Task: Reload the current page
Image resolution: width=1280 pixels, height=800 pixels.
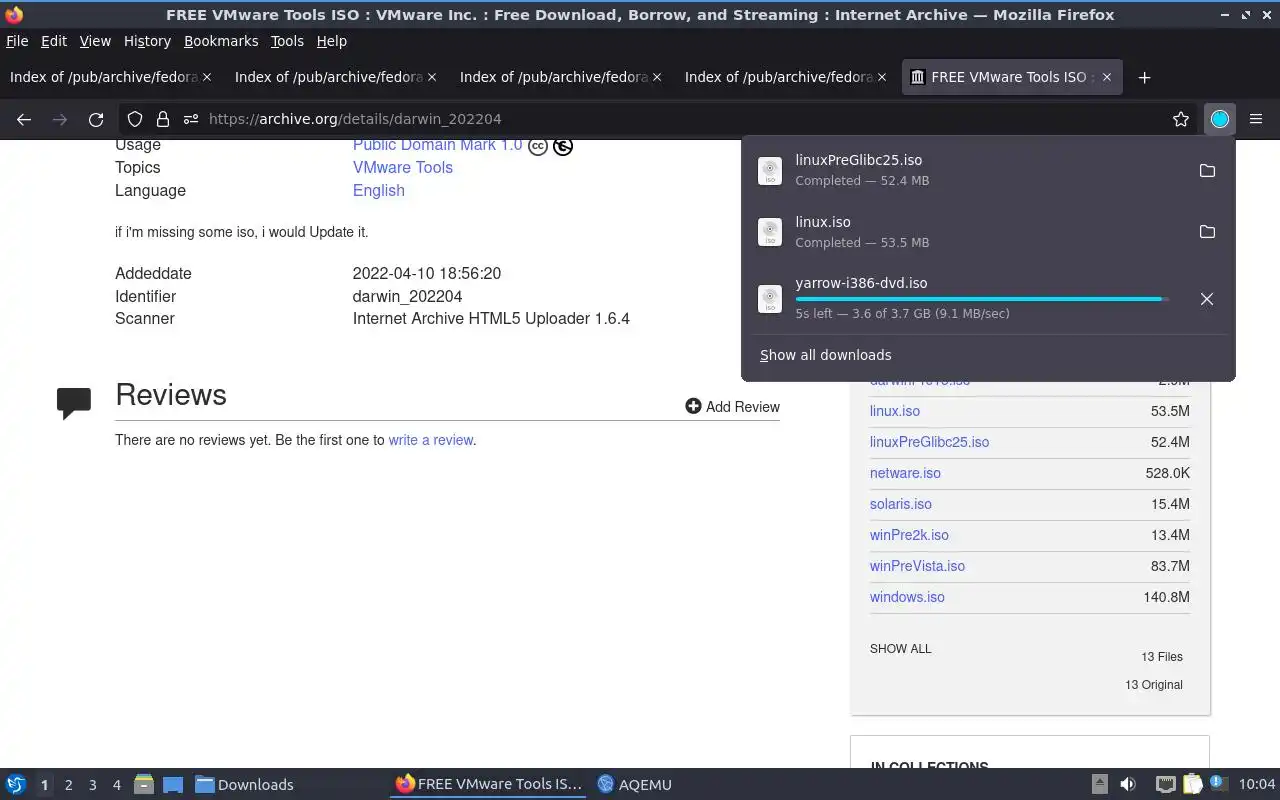Action: coord(96,119)
